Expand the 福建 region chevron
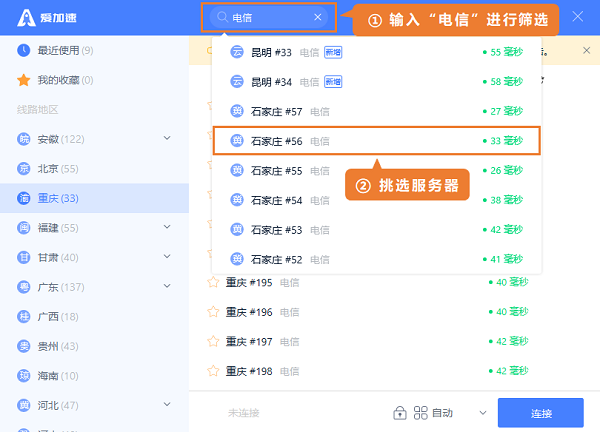600x432 pixels. [167, 227]
